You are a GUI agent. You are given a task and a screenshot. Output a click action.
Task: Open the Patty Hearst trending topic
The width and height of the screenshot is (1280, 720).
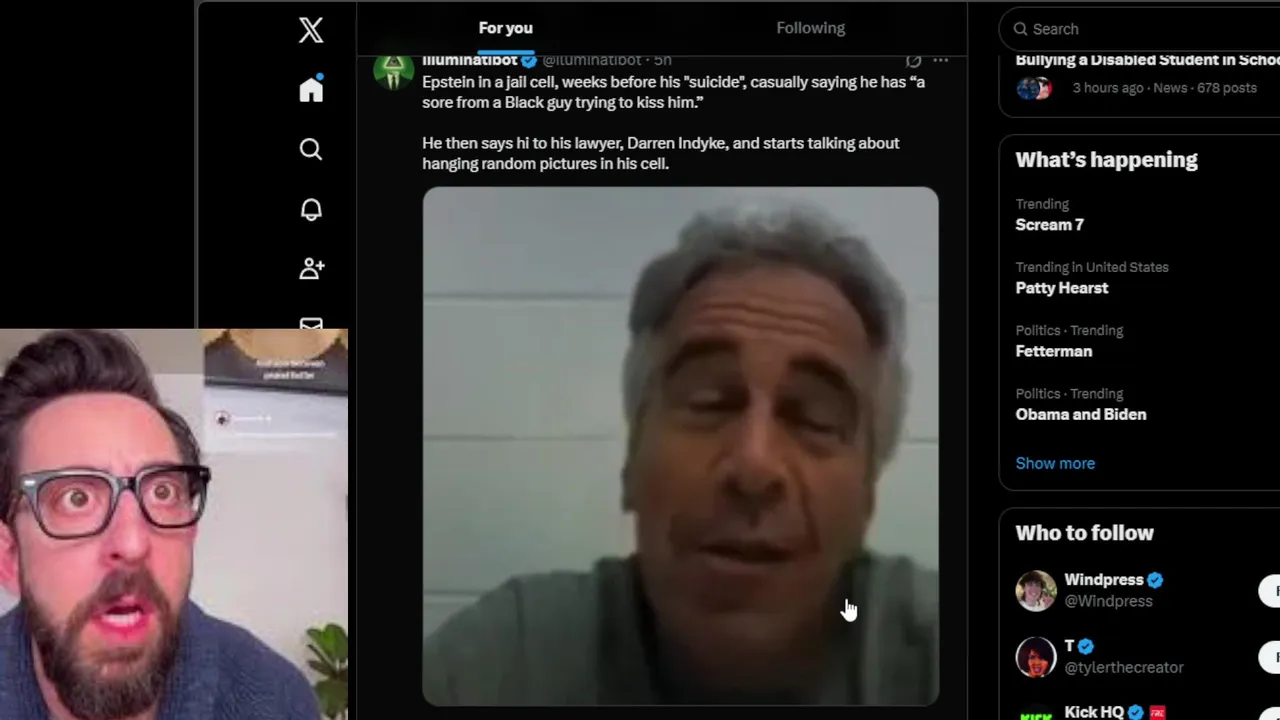tap(1139, 278)
